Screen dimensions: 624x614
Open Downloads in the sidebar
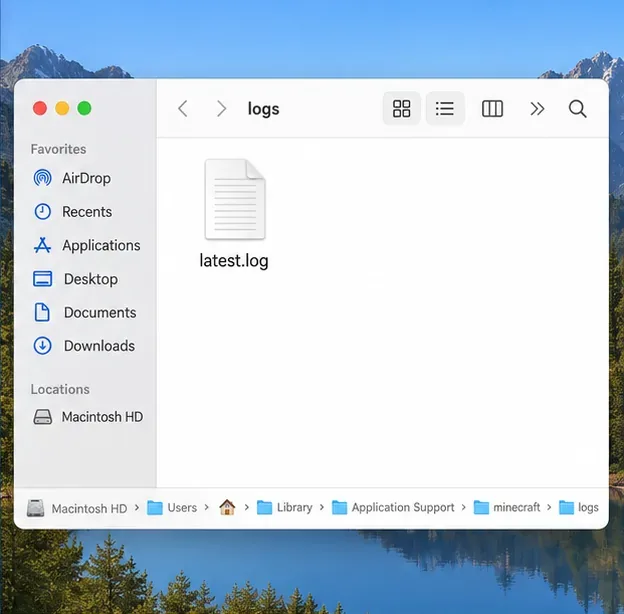86,346
